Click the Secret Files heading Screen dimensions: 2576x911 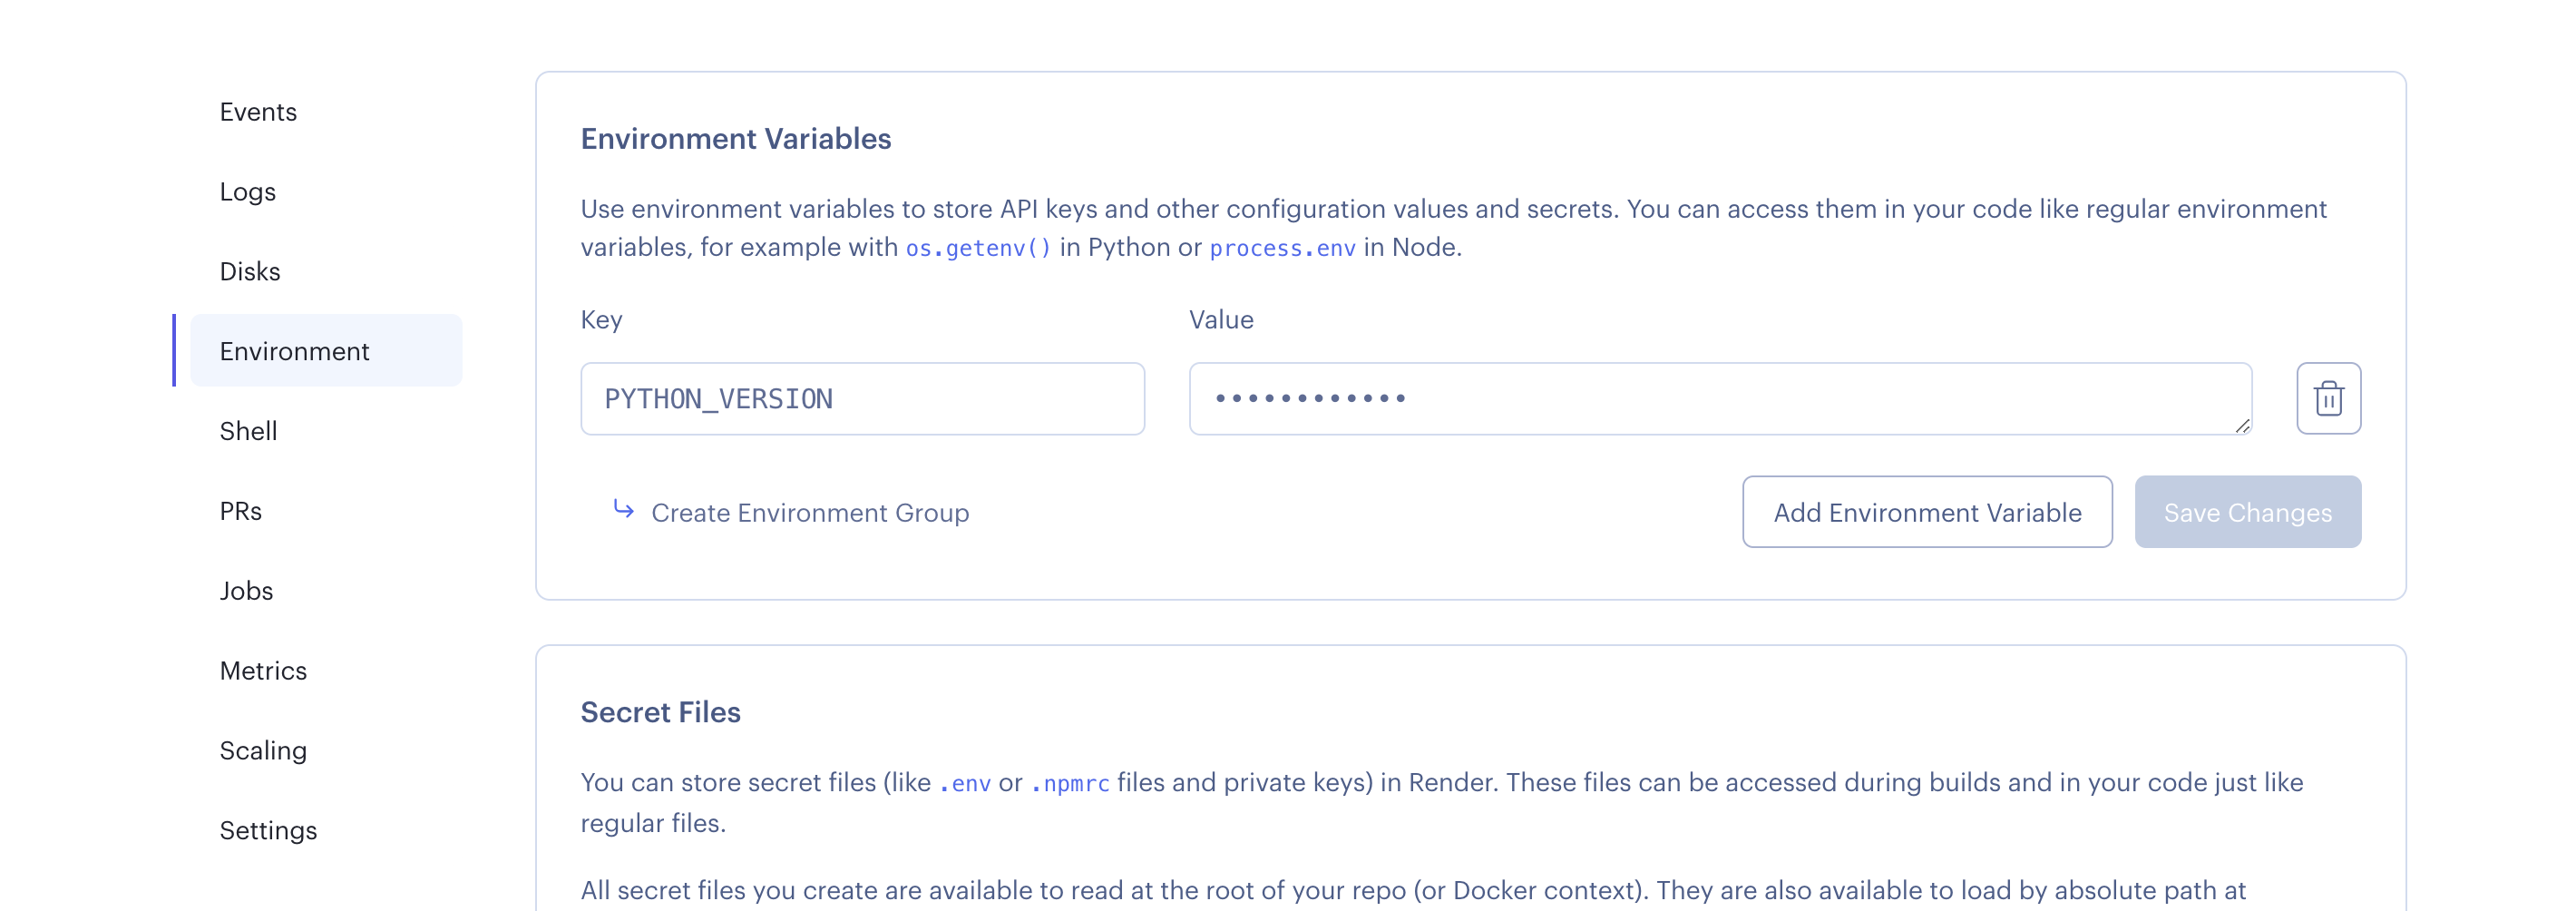pyautogui.click(x=660, y=712)
